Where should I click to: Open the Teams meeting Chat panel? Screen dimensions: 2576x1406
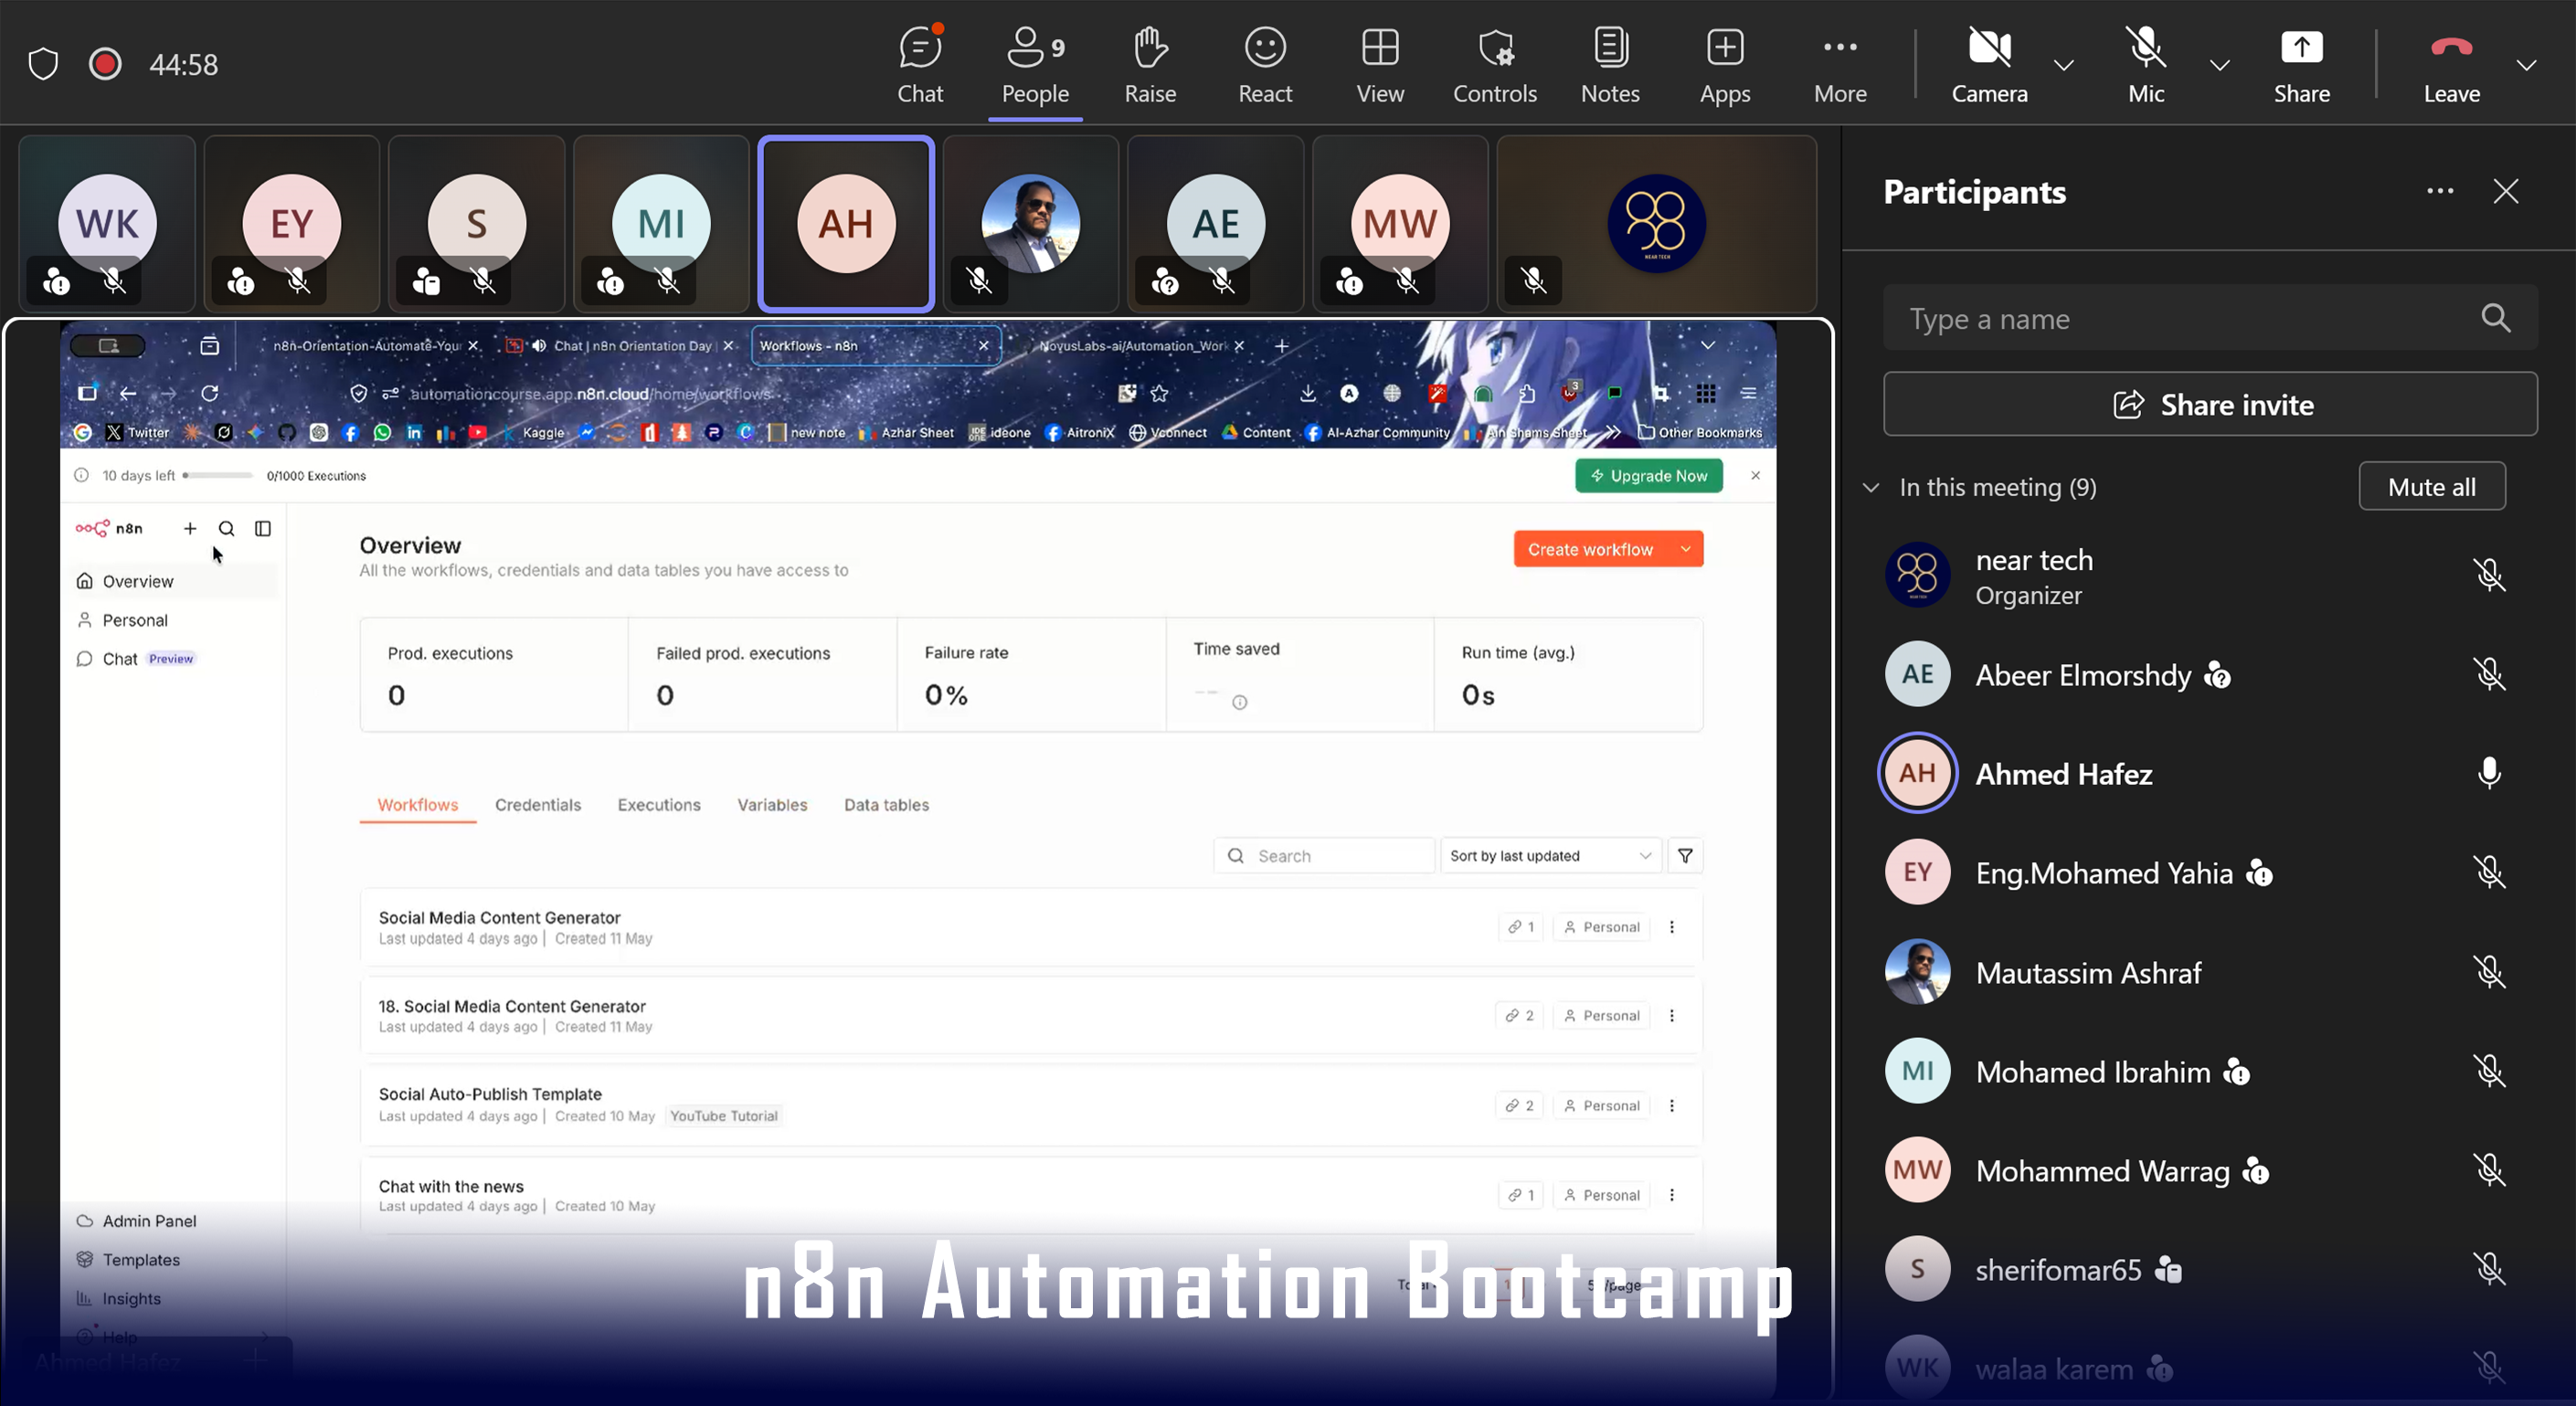click(920, 65)
